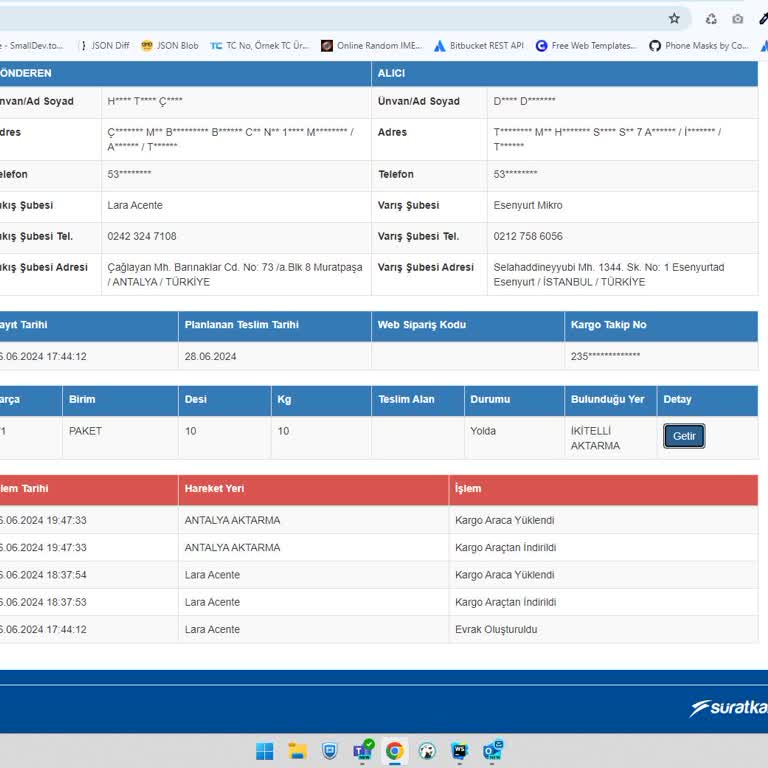Open WebStorm from the taskbar
Image resolution: width=768 pixels, height=768 pixels.
pyautogui.click(x=459, y=751)
